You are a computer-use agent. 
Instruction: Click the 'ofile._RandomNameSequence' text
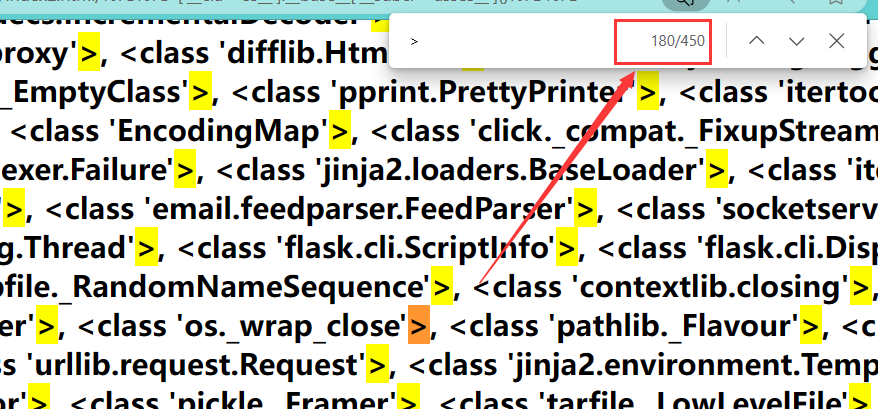coord(216,287)
